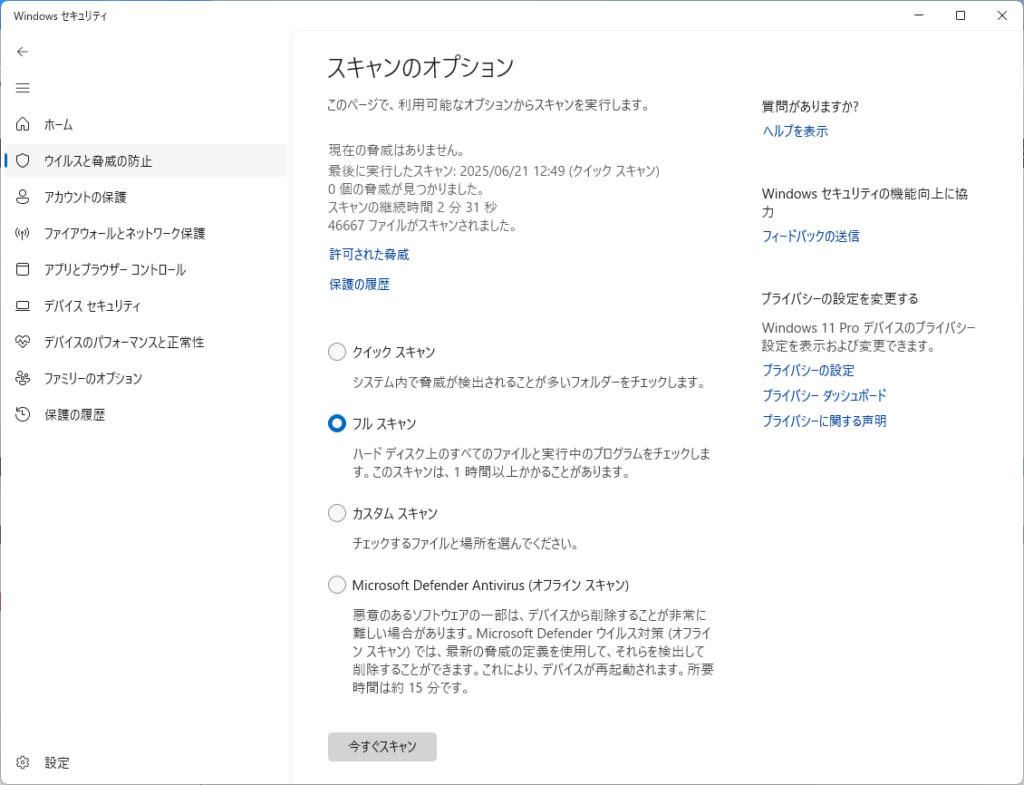Go back with the back arrow
Image resolution: width=1024 pixels, height=785 pixels.
tap(23, 51)
